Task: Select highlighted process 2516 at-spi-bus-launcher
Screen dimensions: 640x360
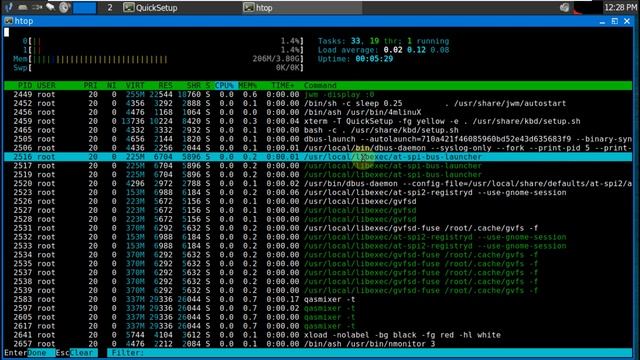Action: point(318,157)
